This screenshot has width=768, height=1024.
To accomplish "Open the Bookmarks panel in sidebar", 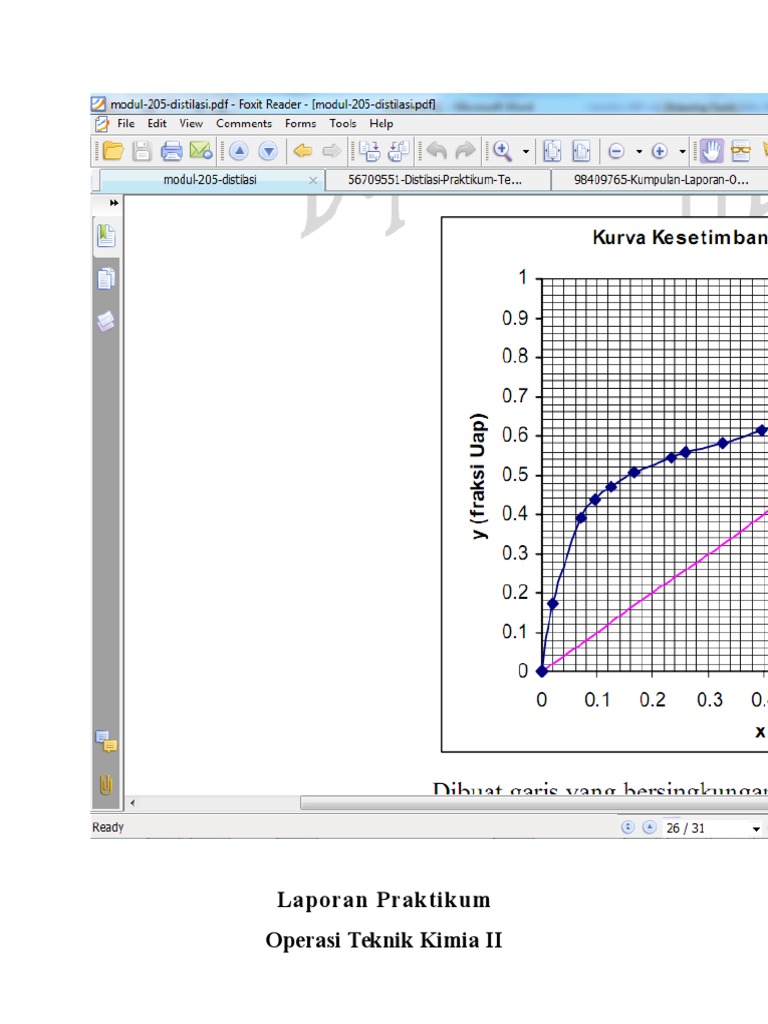I will [106, 237].
